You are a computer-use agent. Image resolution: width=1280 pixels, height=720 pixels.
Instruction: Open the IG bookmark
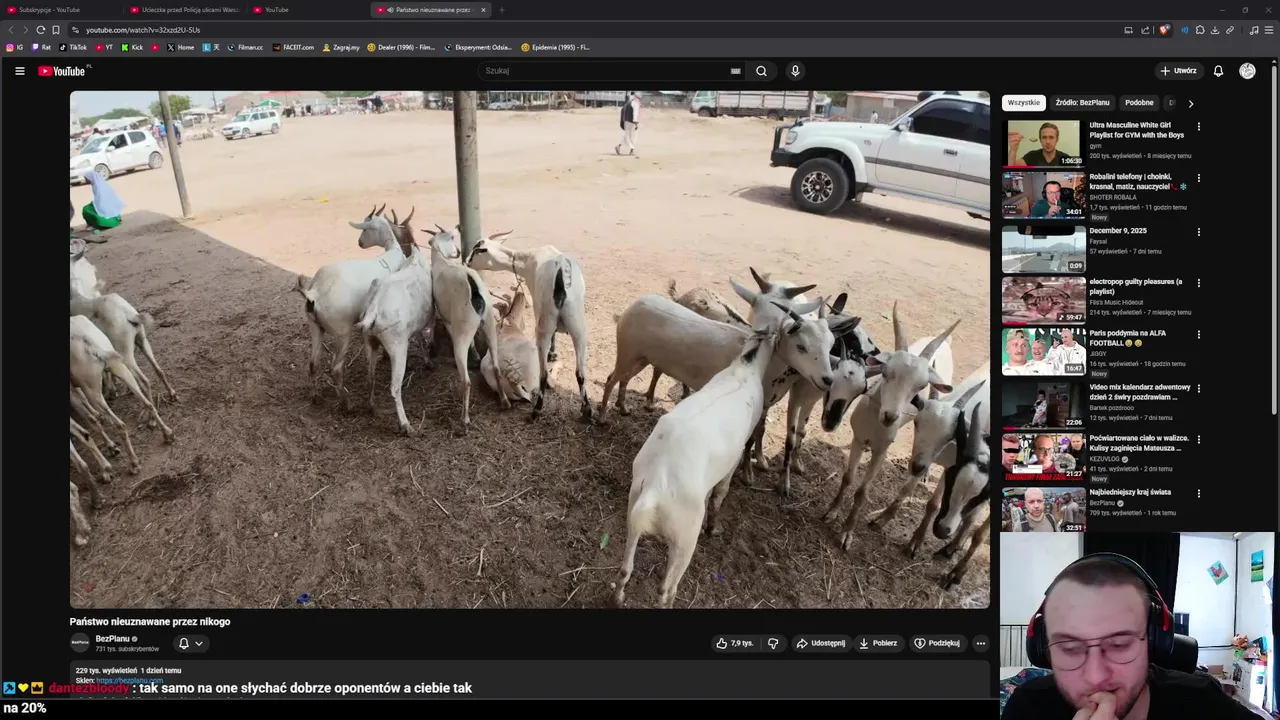[15, 47]
